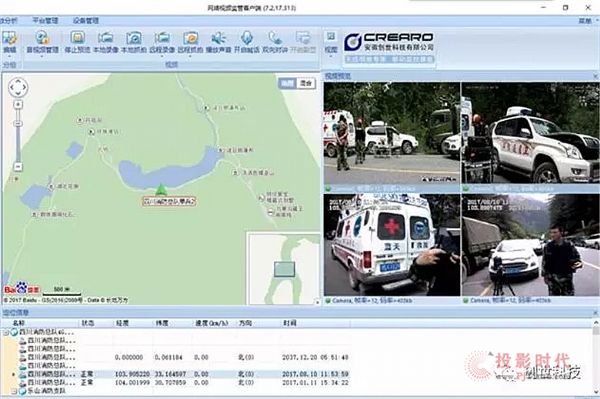The height and width of the screenshot is (399, 600).
Task: Select top-right video preview of white SUV
Action: coord(530,133)
